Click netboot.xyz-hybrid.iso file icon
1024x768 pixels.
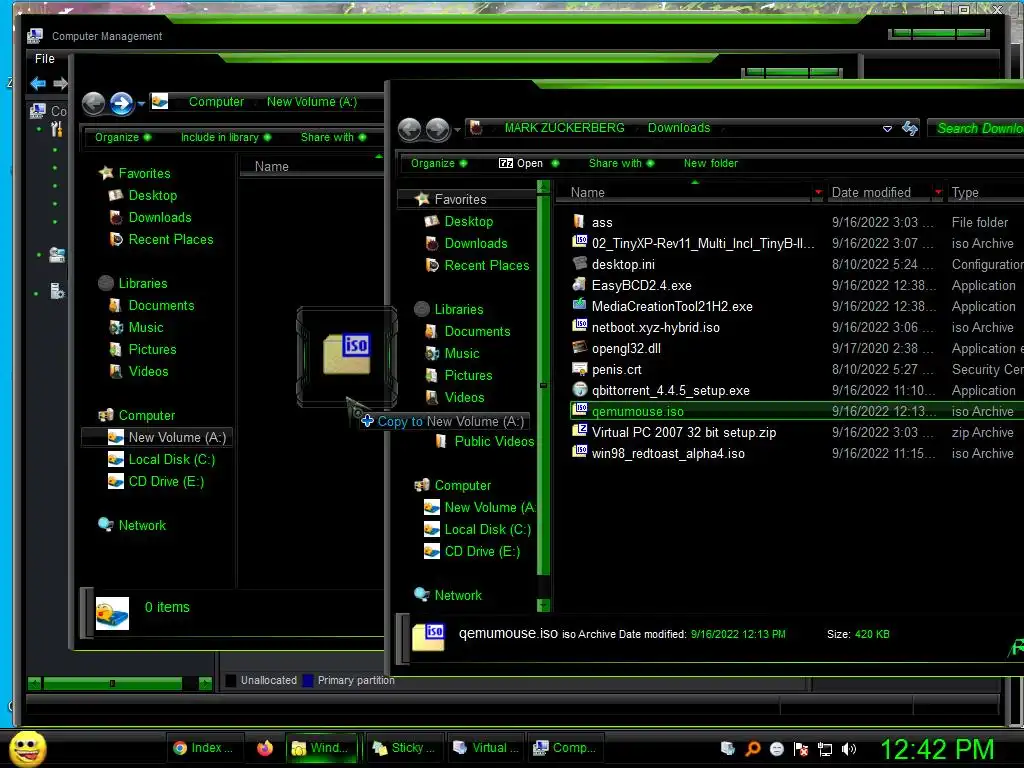(579, 326)
